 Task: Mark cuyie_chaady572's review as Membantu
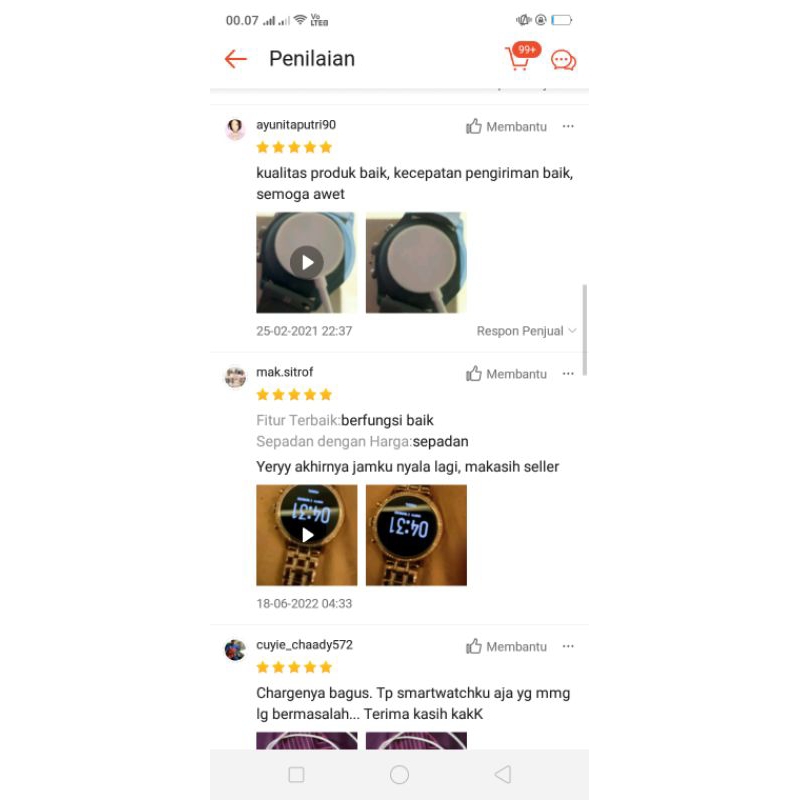(x=506, y=646)
